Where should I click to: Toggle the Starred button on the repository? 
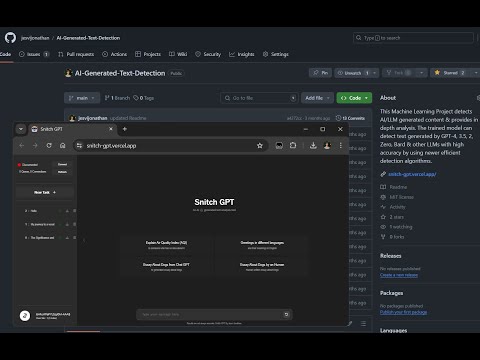pyautogui.click(x=450, y=73)
